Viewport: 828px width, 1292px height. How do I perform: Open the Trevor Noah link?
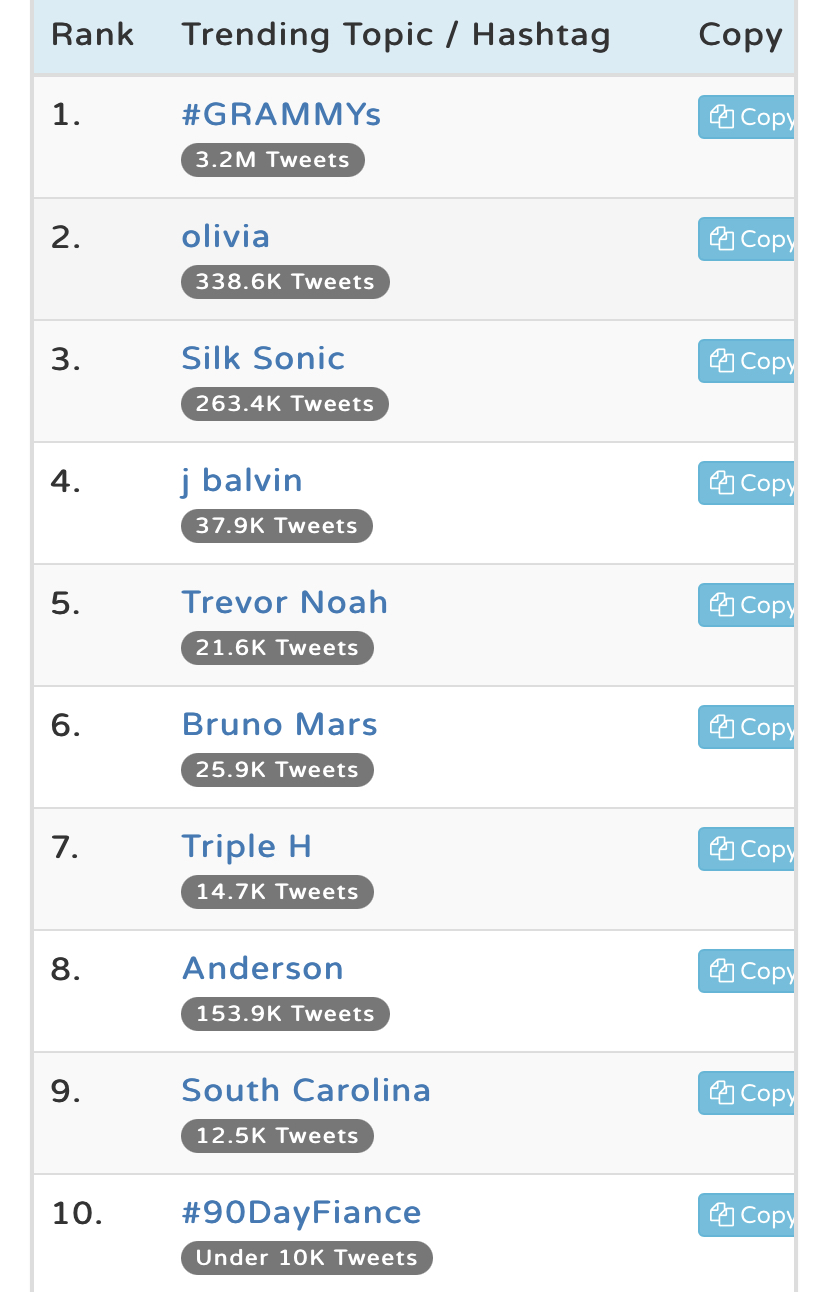(x=285, y=603)
